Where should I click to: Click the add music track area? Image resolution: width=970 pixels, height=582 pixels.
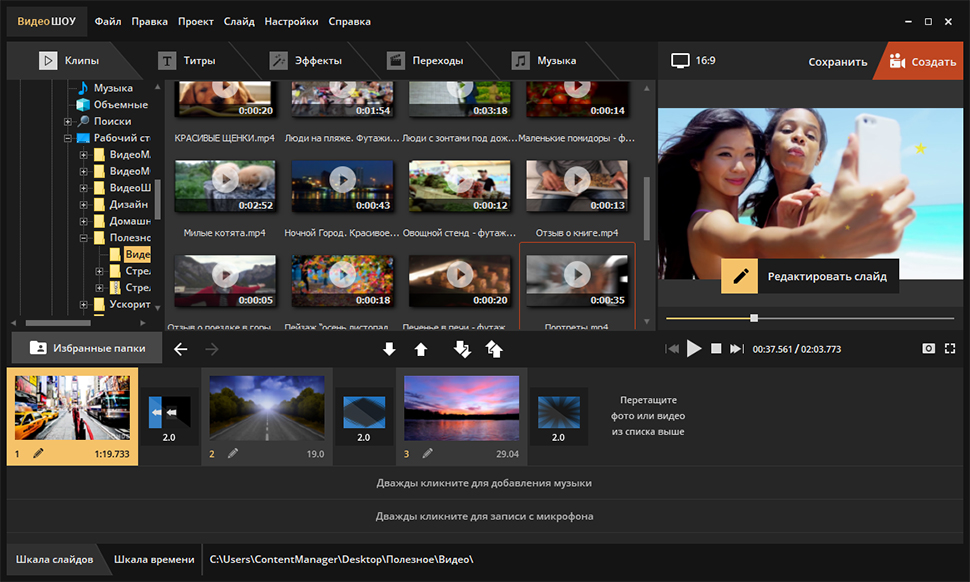[484, 483]
